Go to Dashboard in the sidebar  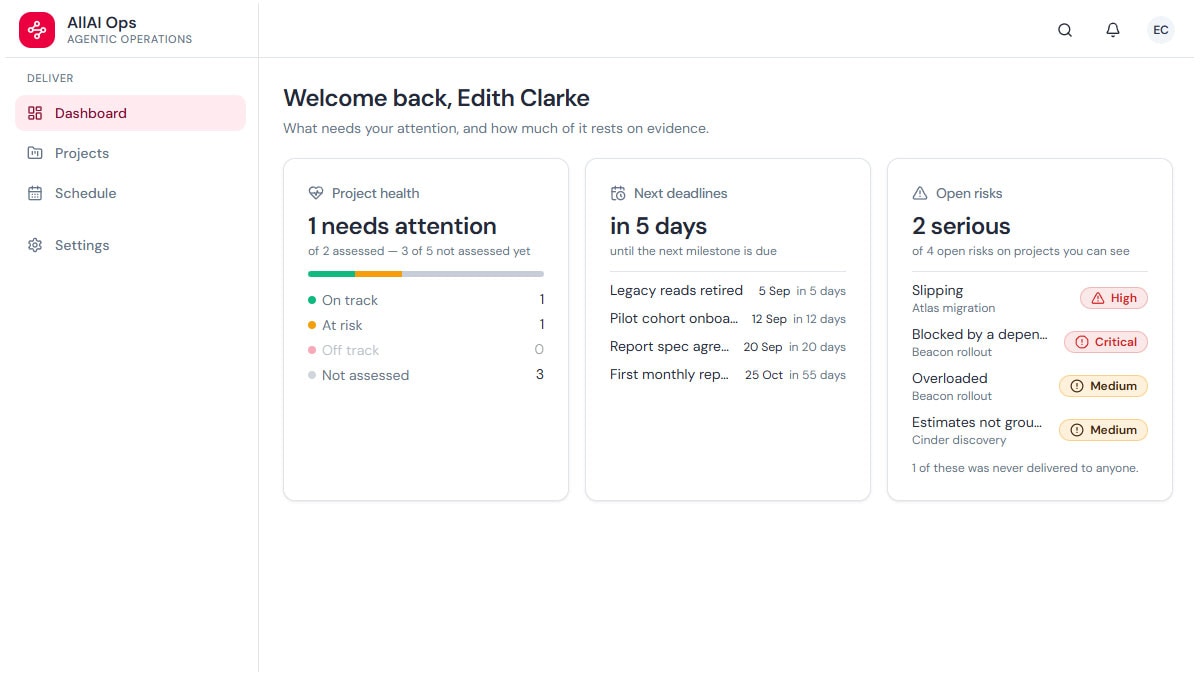point(130,113)
